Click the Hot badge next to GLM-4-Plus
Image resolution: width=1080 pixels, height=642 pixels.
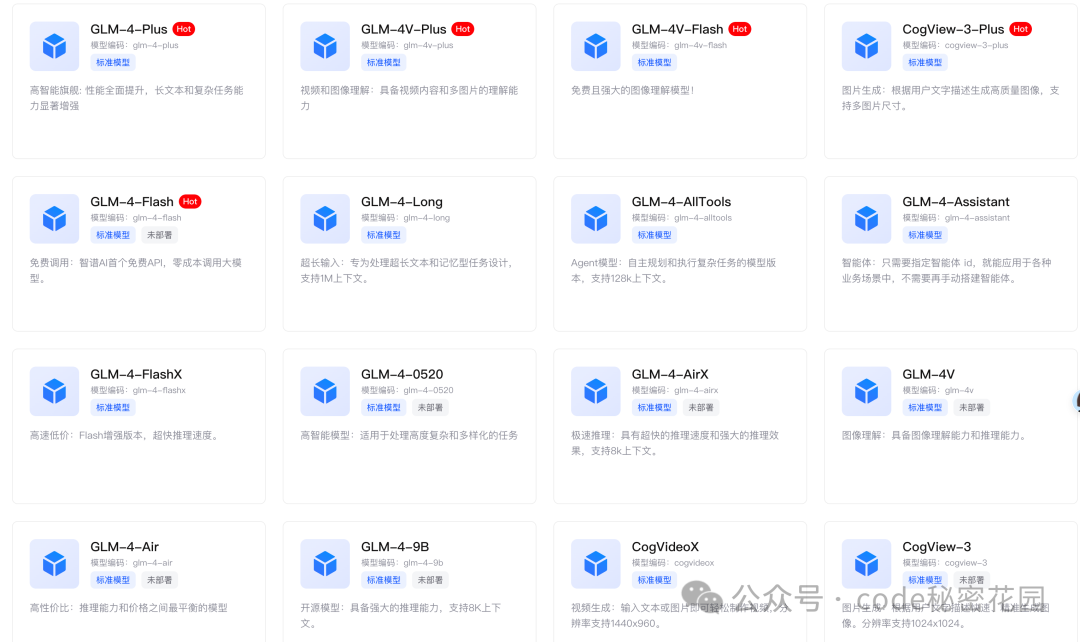pos(184,29)
